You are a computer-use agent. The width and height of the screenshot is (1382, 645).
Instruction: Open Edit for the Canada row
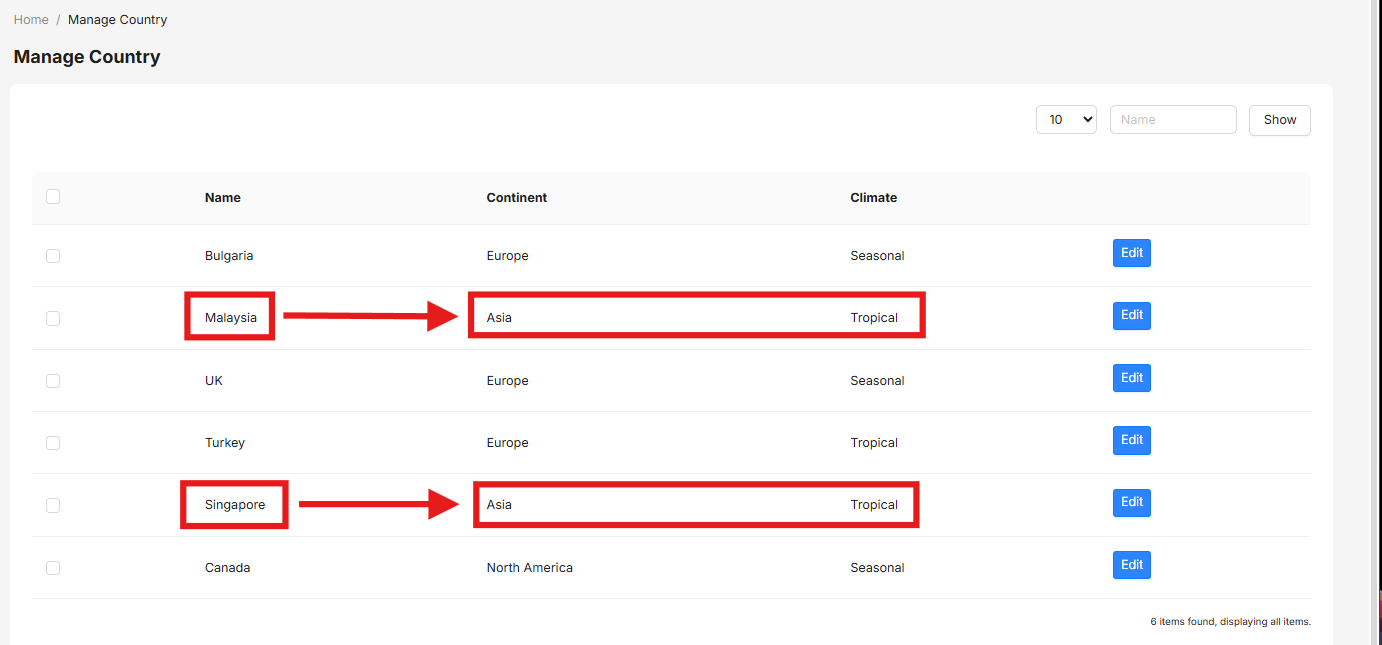tap(1132, 565)
